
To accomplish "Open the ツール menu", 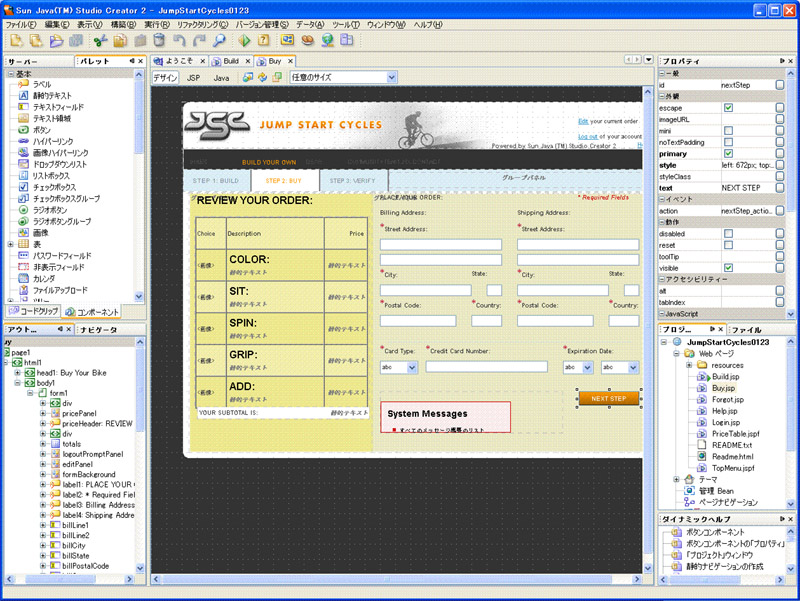I will coord(345,24).
